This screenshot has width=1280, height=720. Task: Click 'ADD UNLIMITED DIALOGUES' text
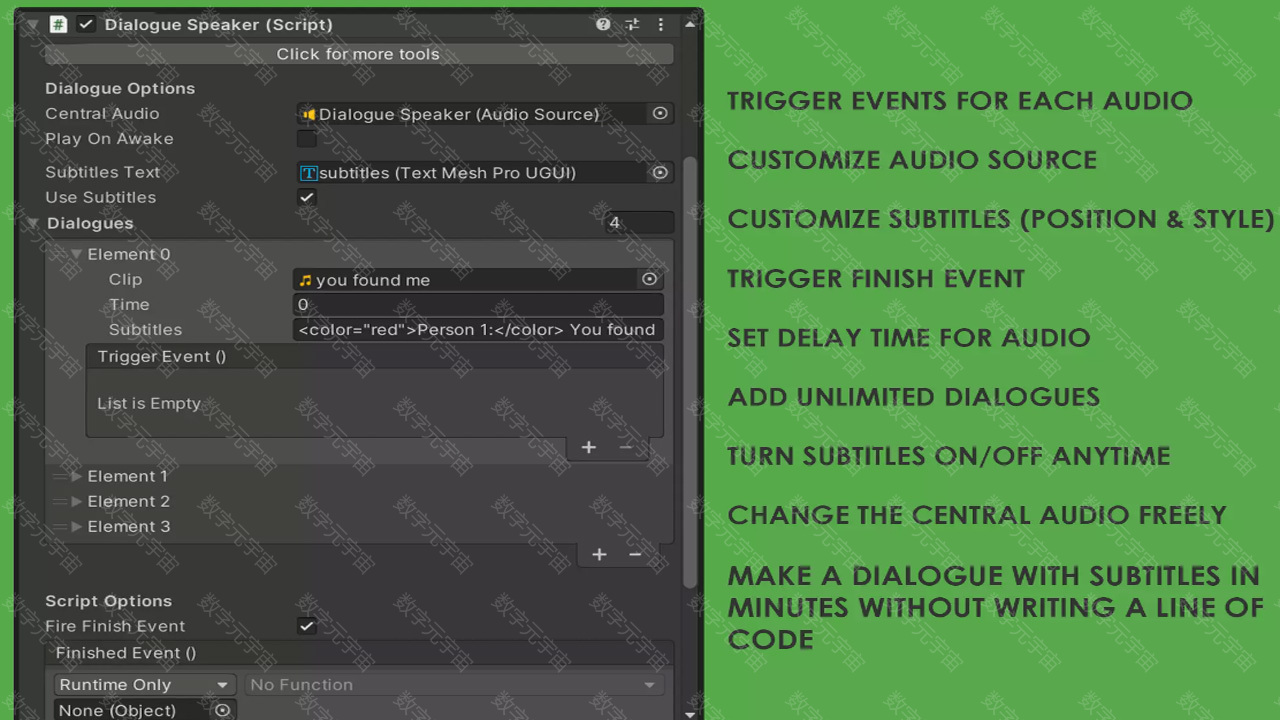[914, 396]
